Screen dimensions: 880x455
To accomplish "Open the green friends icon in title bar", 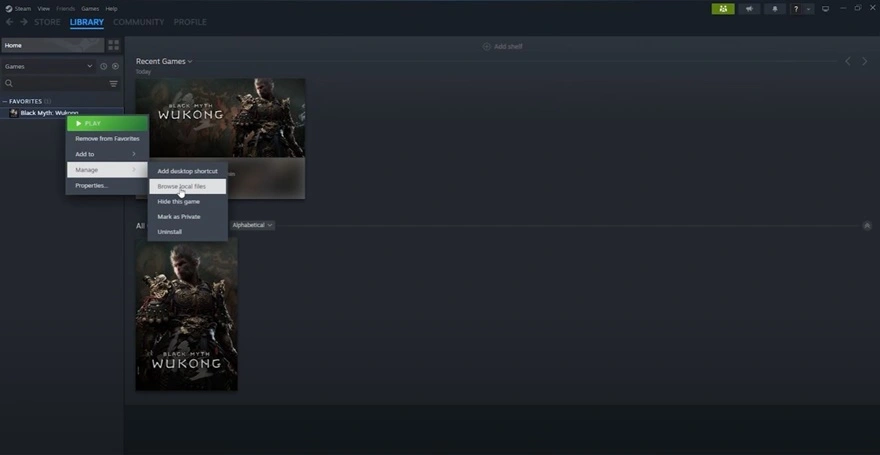I will (722, 9).
